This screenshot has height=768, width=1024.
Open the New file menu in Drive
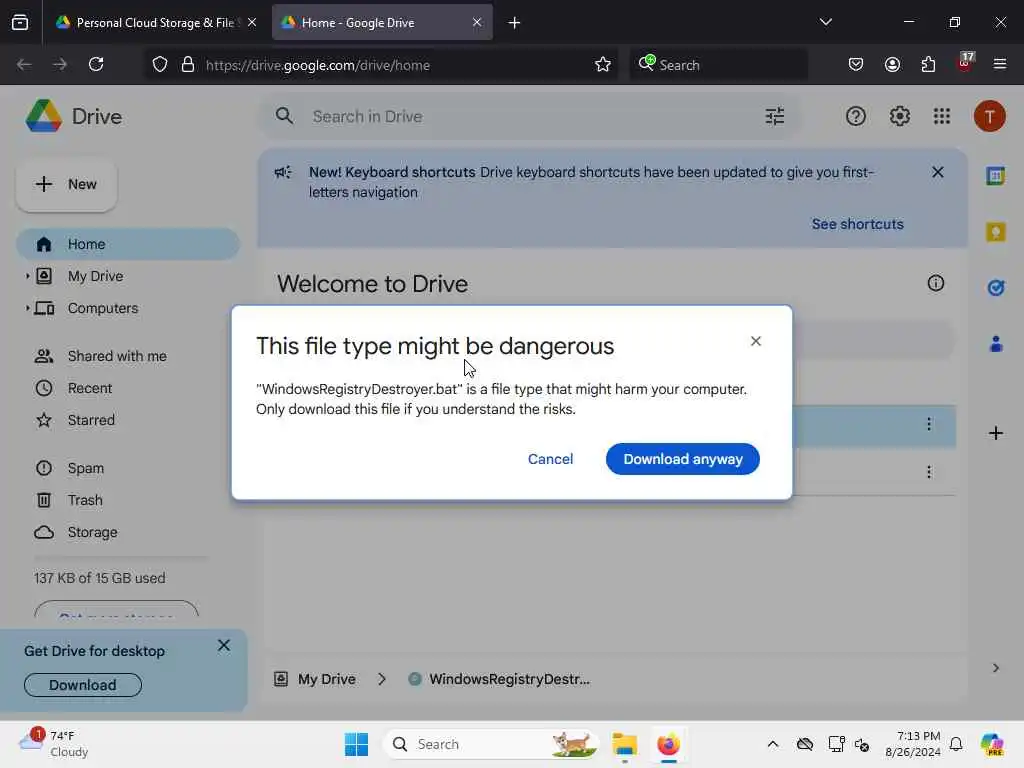[x=67, y=184]
